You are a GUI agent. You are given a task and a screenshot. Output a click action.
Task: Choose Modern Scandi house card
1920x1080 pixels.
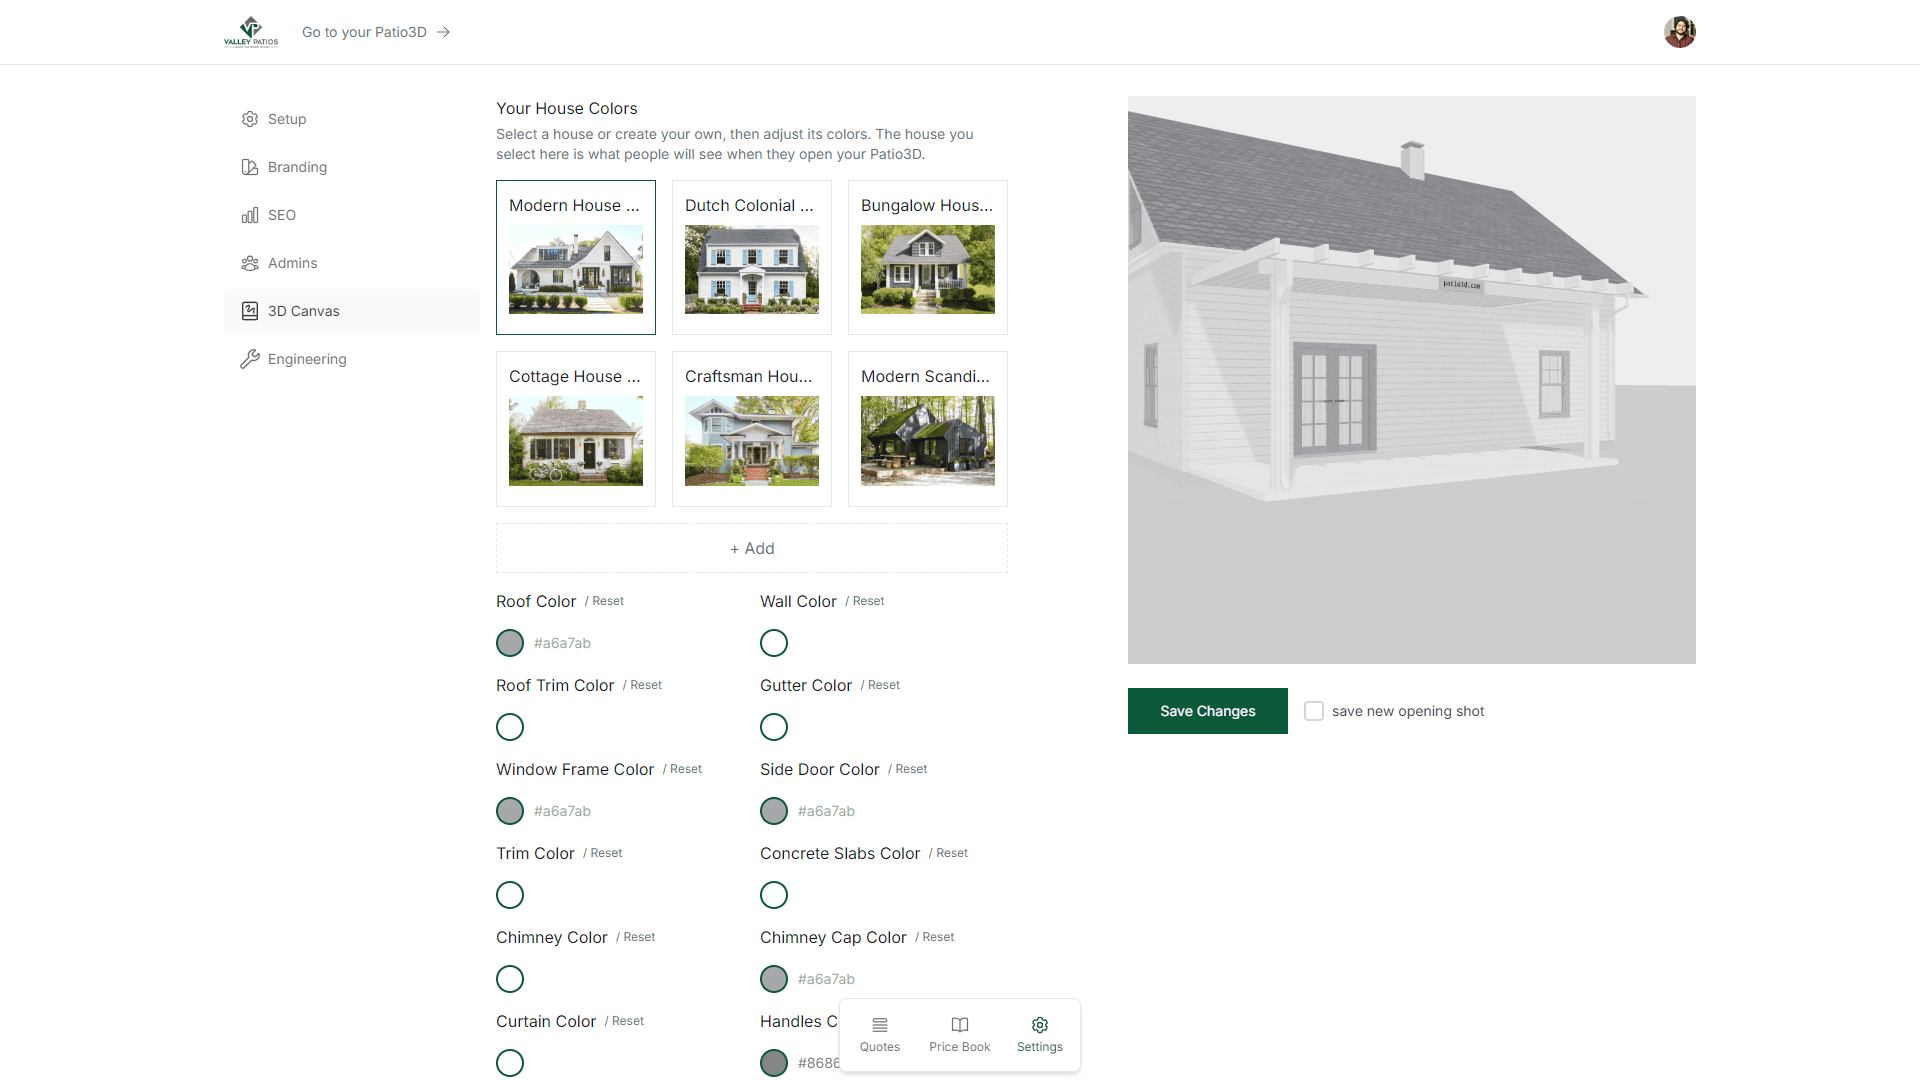tap(928, 429)
